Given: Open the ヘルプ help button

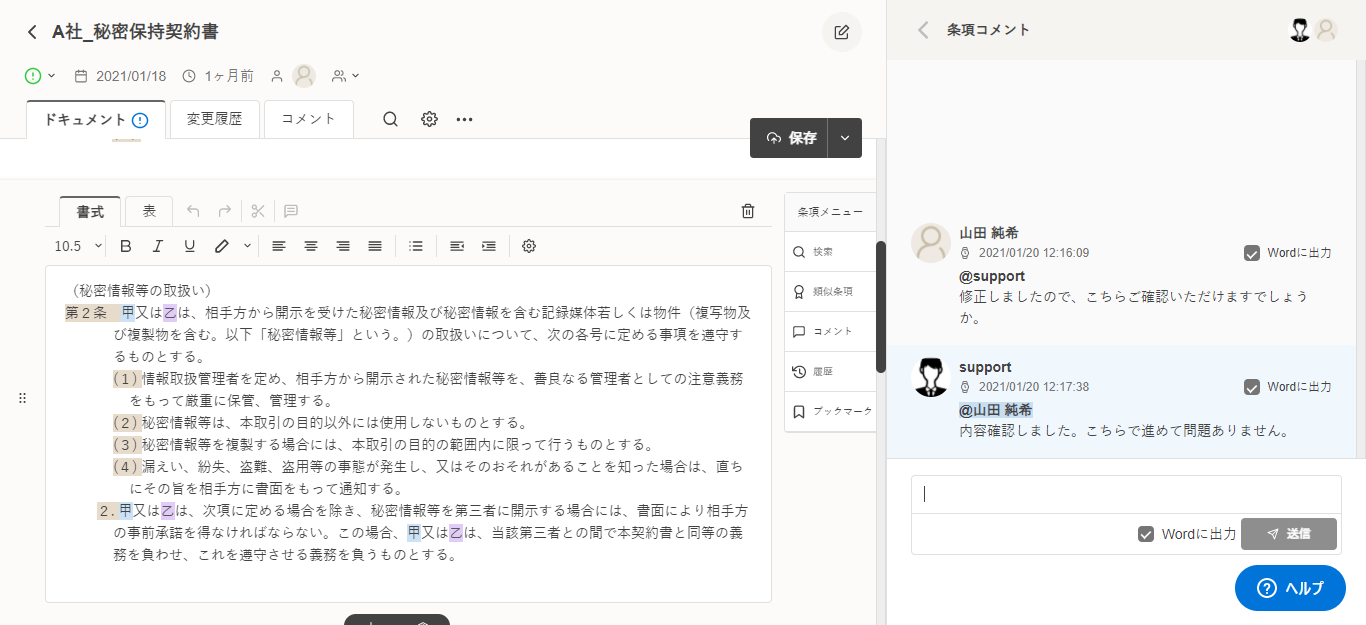Looking at the screenshot, I should (1290, 588).
